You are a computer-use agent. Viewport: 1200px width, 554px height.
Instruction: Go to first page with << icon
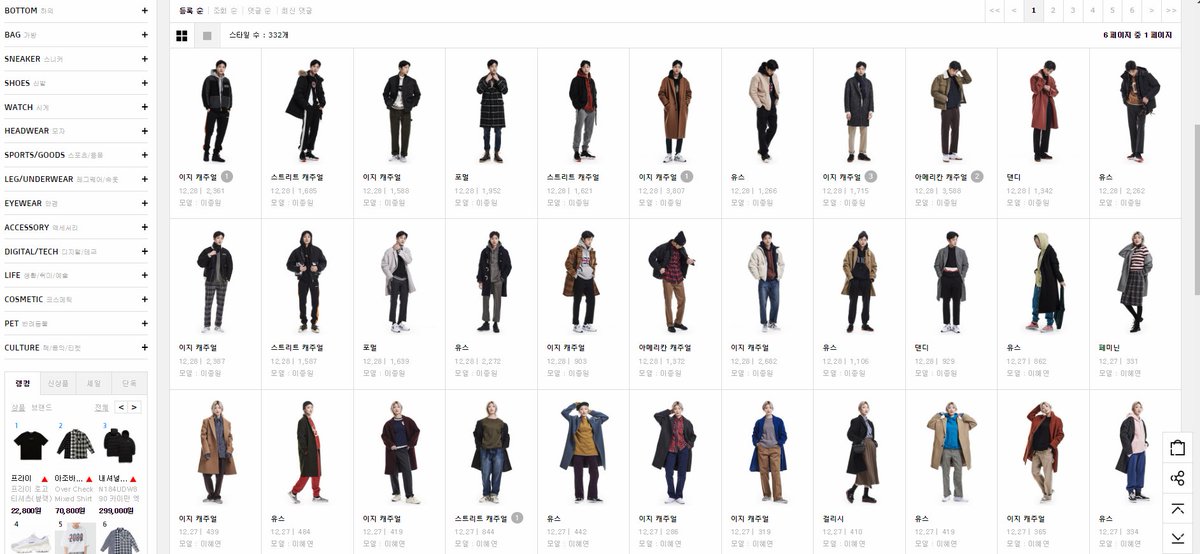[x=994, y=10]
